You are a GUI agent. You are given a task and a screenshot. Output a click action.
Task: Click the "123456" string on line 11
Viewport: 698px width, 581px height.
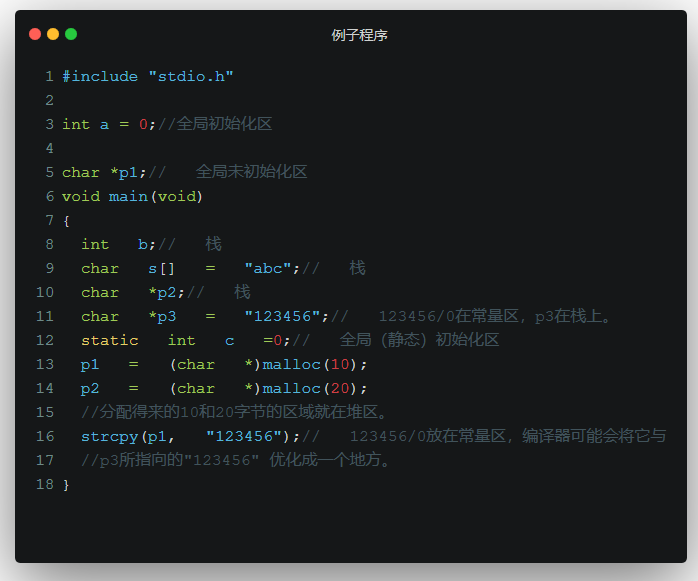(282, 317)
